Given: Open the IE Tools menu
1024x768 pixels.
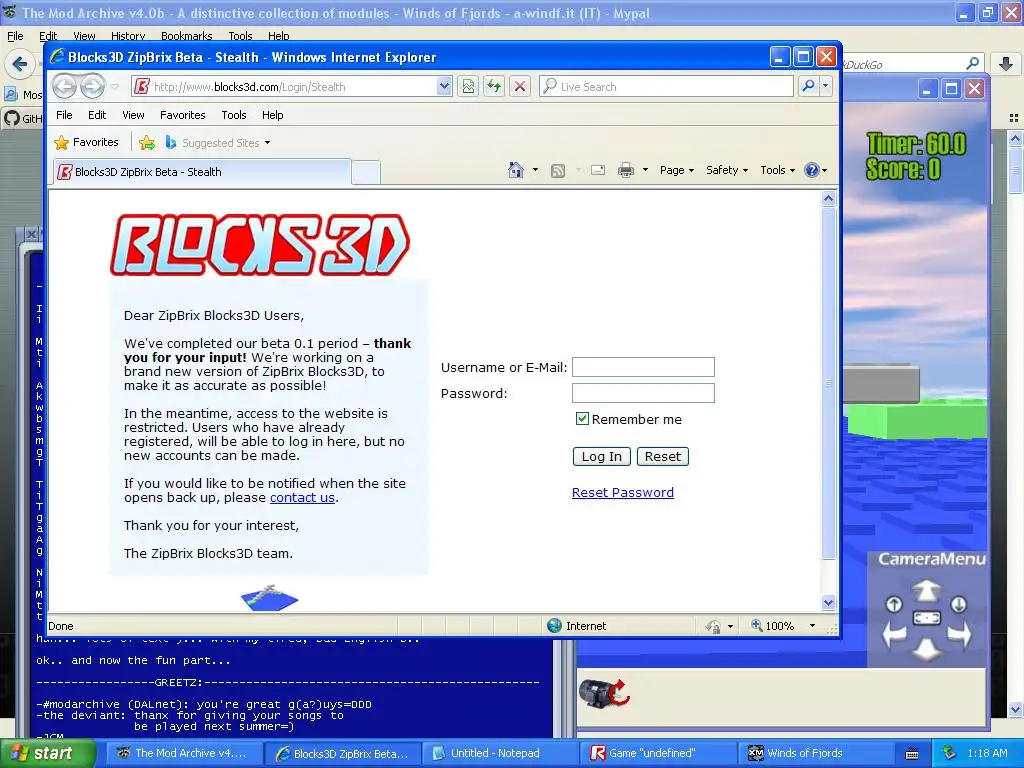Looking at the screenshot, I should point(234,115).
